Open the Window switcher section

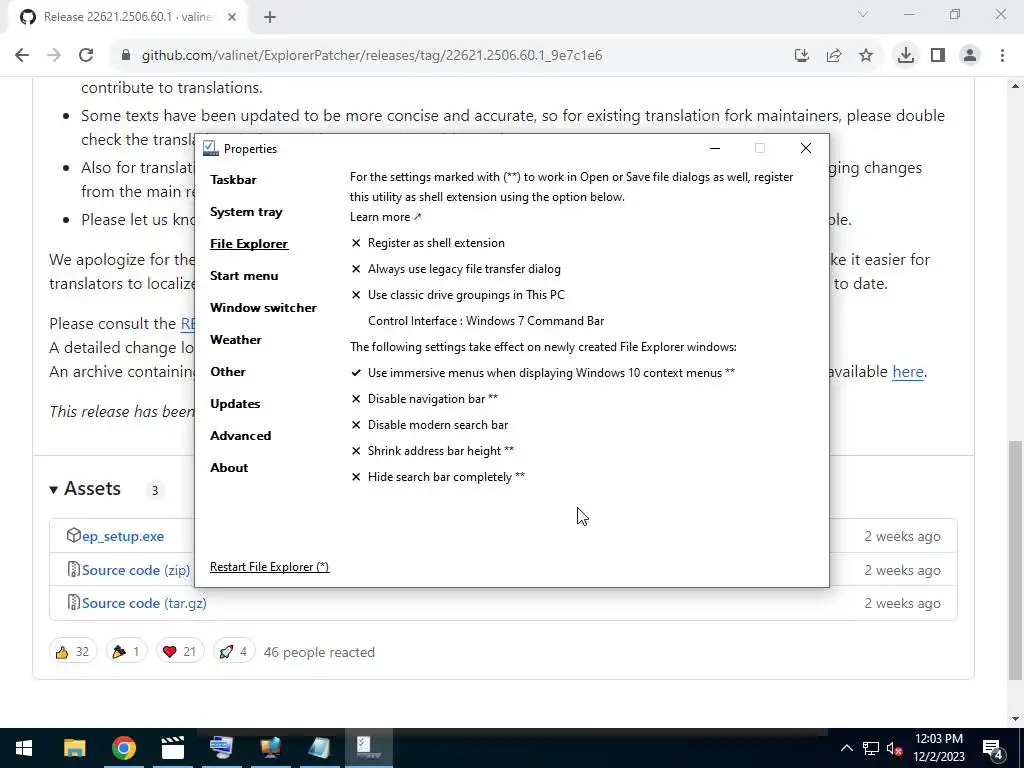263,308
